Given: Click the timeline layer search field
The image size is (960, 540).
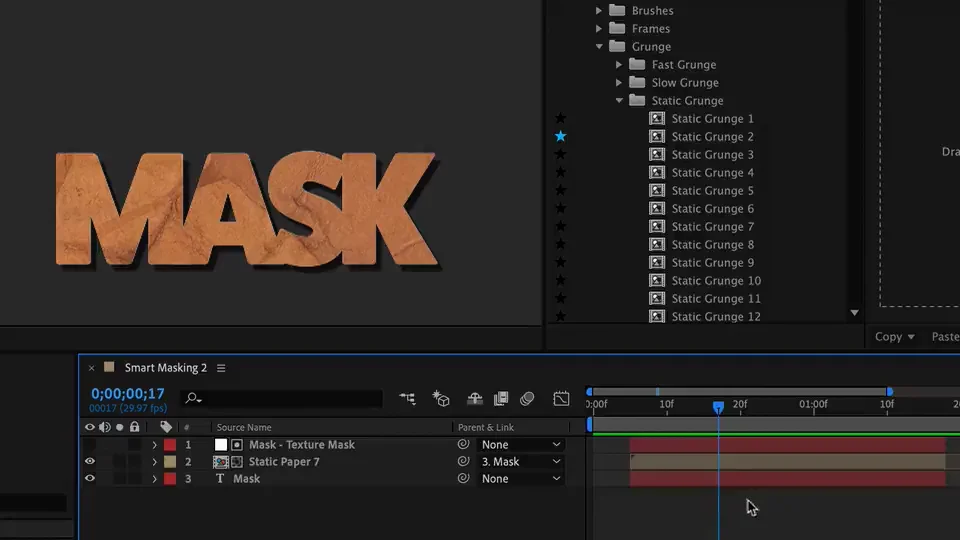Looking at the screenshot, I should tap(290, 399).
